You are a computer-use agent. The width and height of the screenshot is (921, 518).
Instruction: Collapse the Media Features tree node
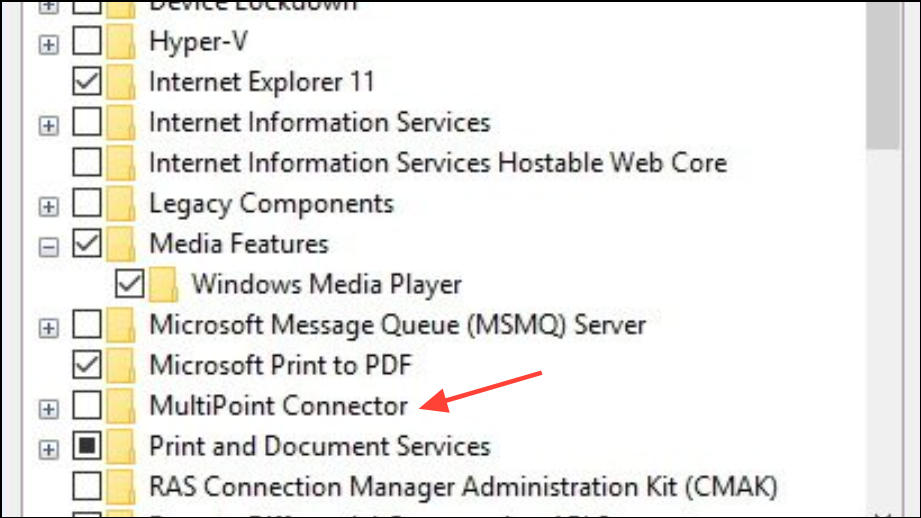tap(48, 246)
